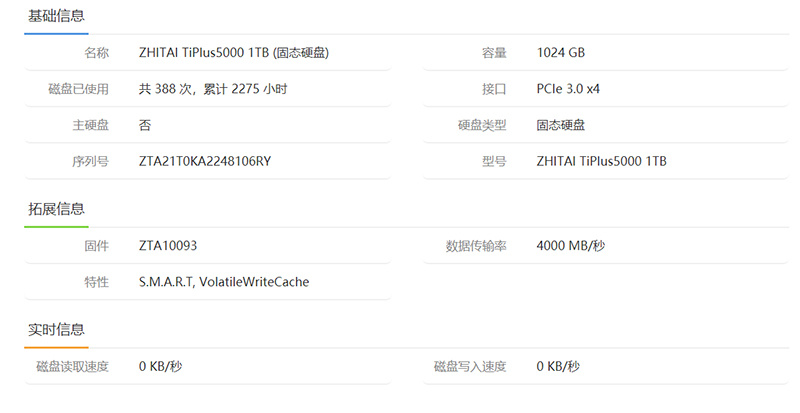The image size is (800, 413).
Task: Click the disk name ZHITAI TiPlus5000 1TB (固态硬盘)
Action: [x=234, y=53]
